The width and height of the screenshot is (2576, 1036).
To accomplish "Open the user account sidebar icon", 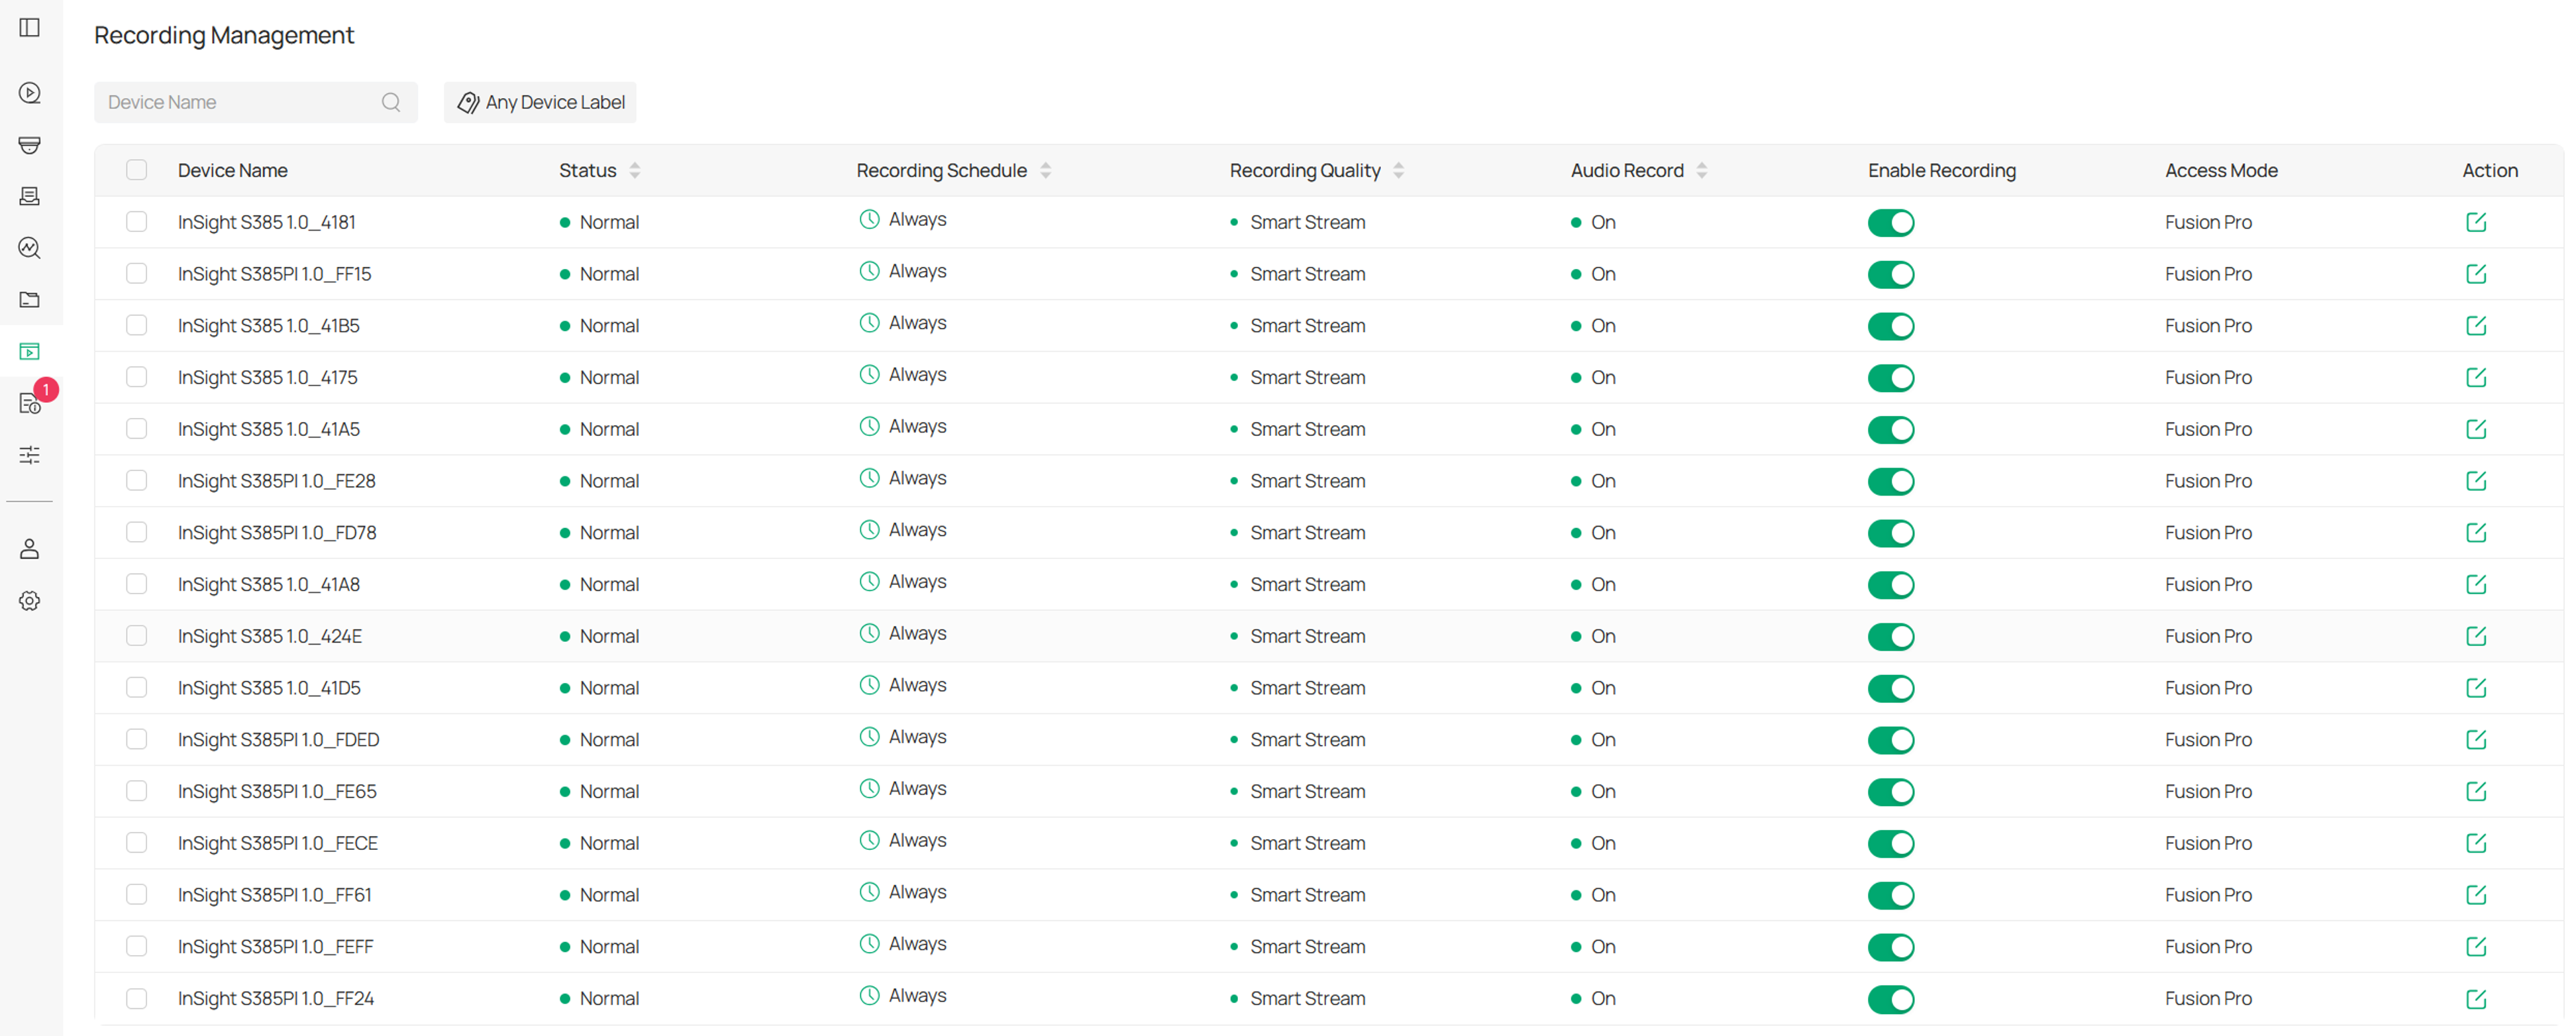I will [x=30, y=549].
